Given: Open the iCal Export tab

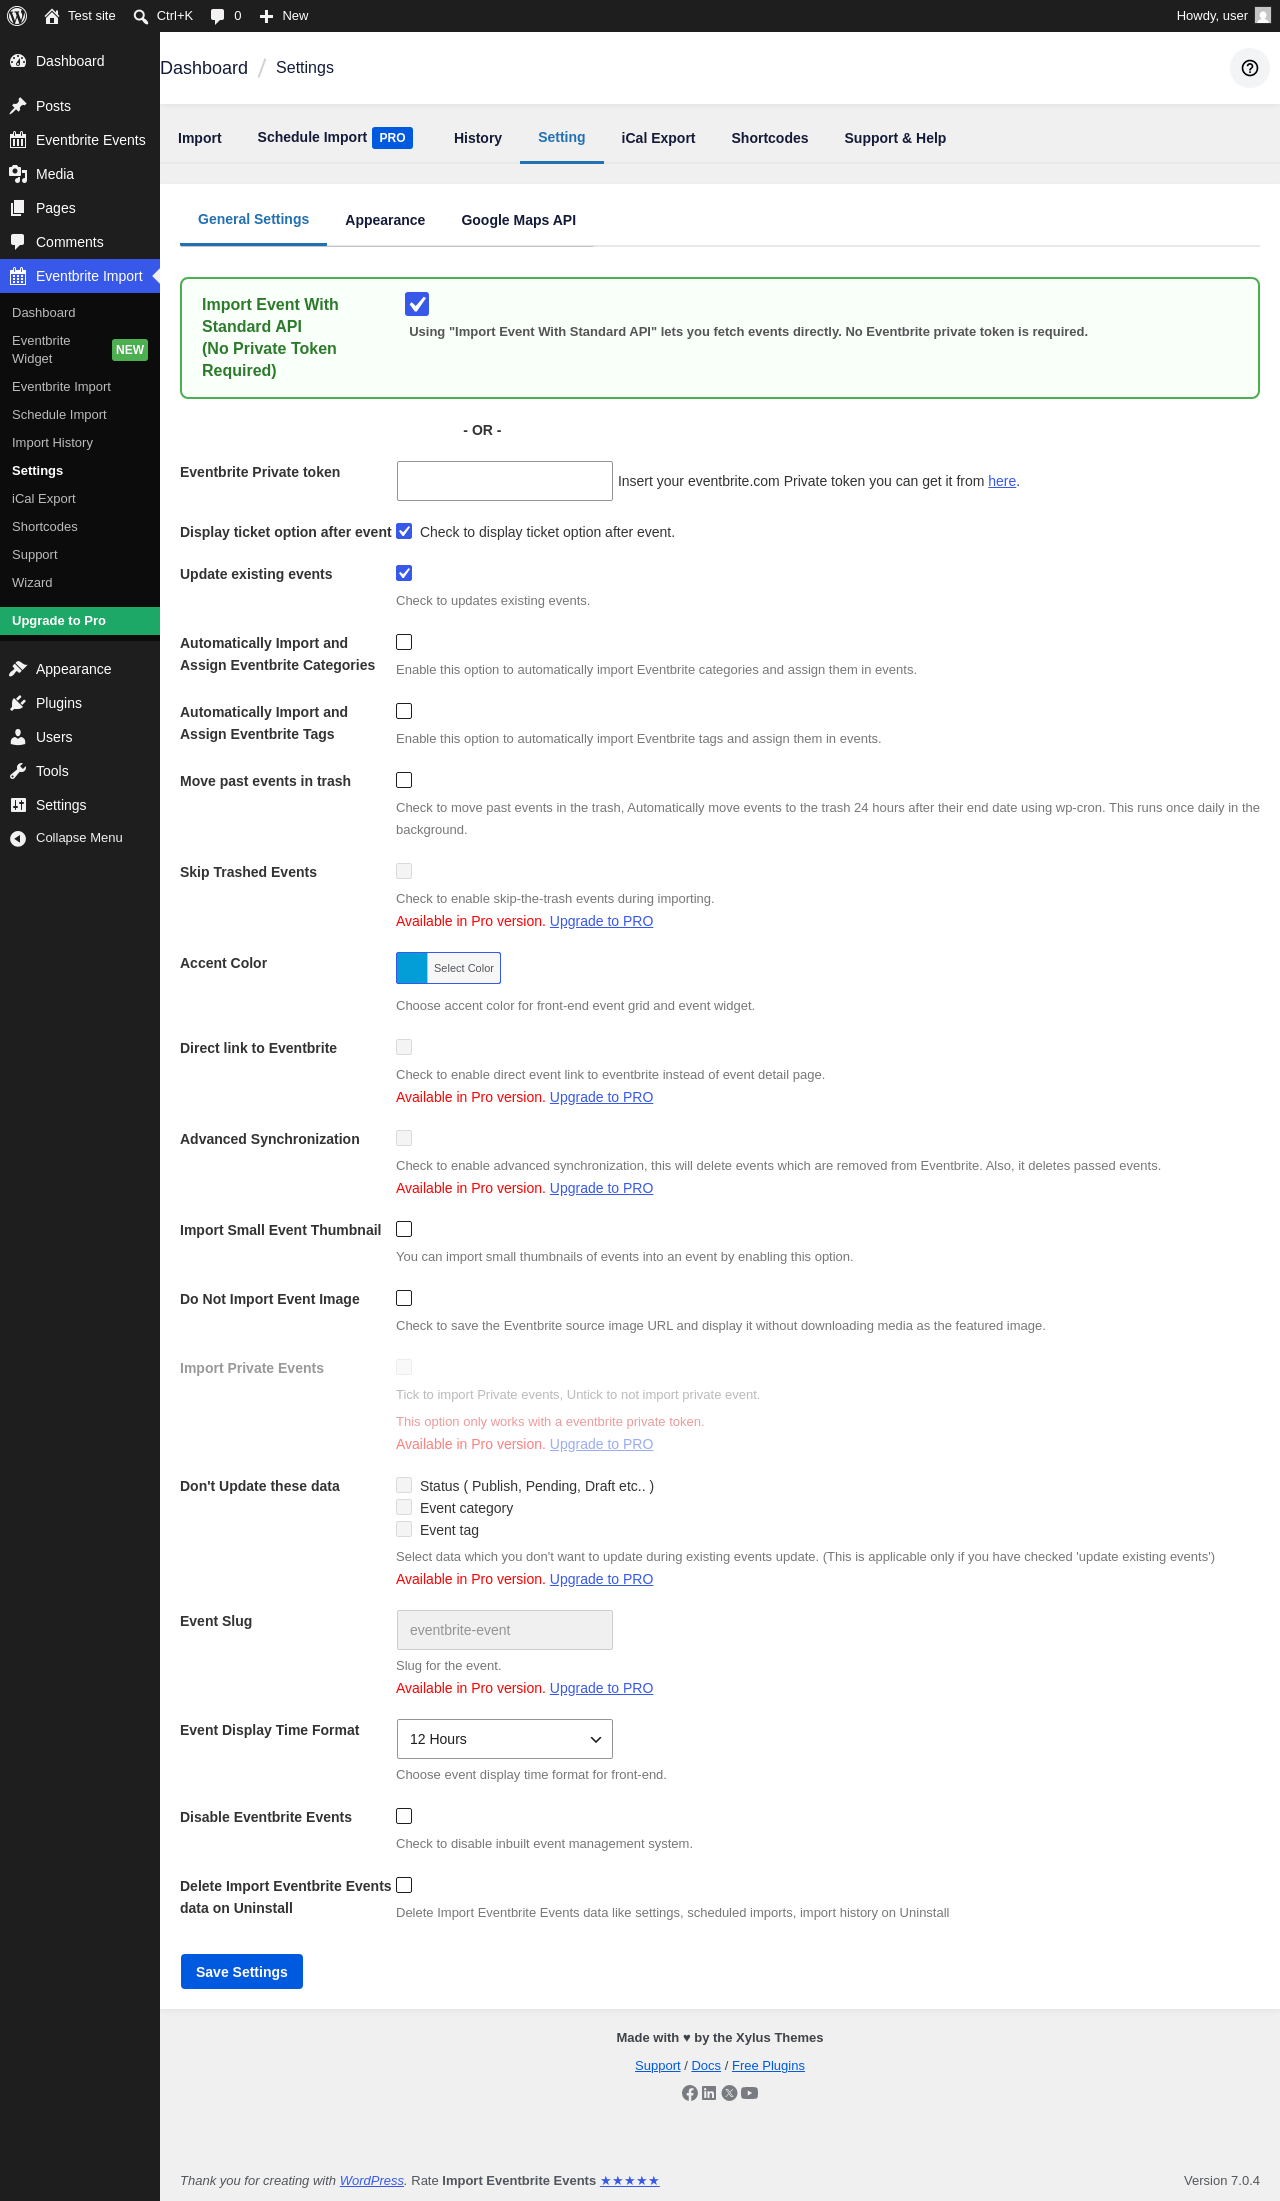Looking at the screenshot, I should [x=658, y=138].
